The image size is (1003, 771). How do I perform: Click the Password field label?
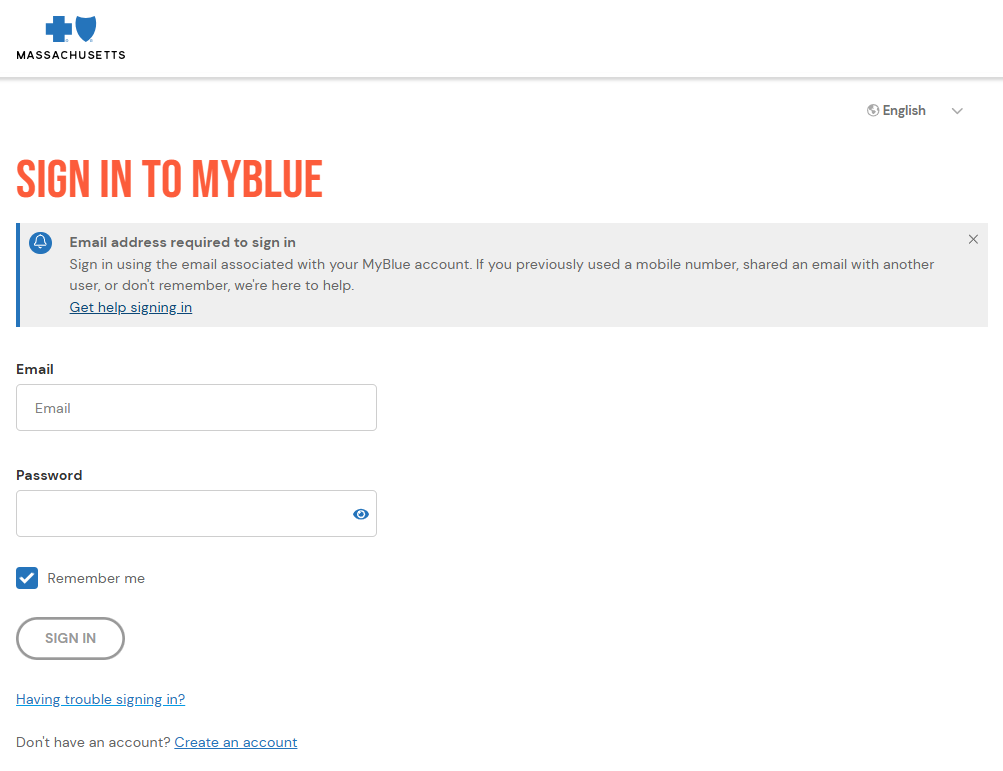pos(49,475)
